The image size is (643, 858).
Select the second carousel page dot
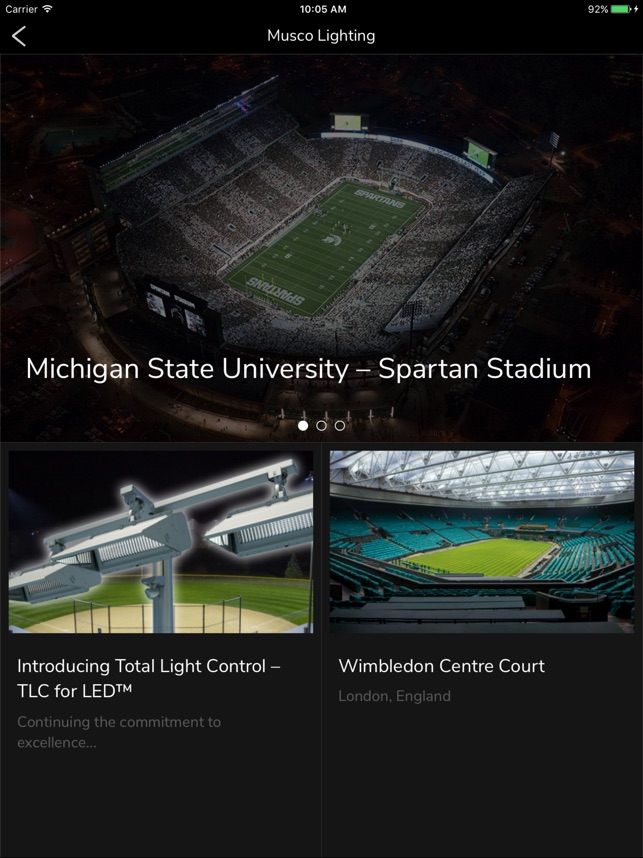click(321, 425)
